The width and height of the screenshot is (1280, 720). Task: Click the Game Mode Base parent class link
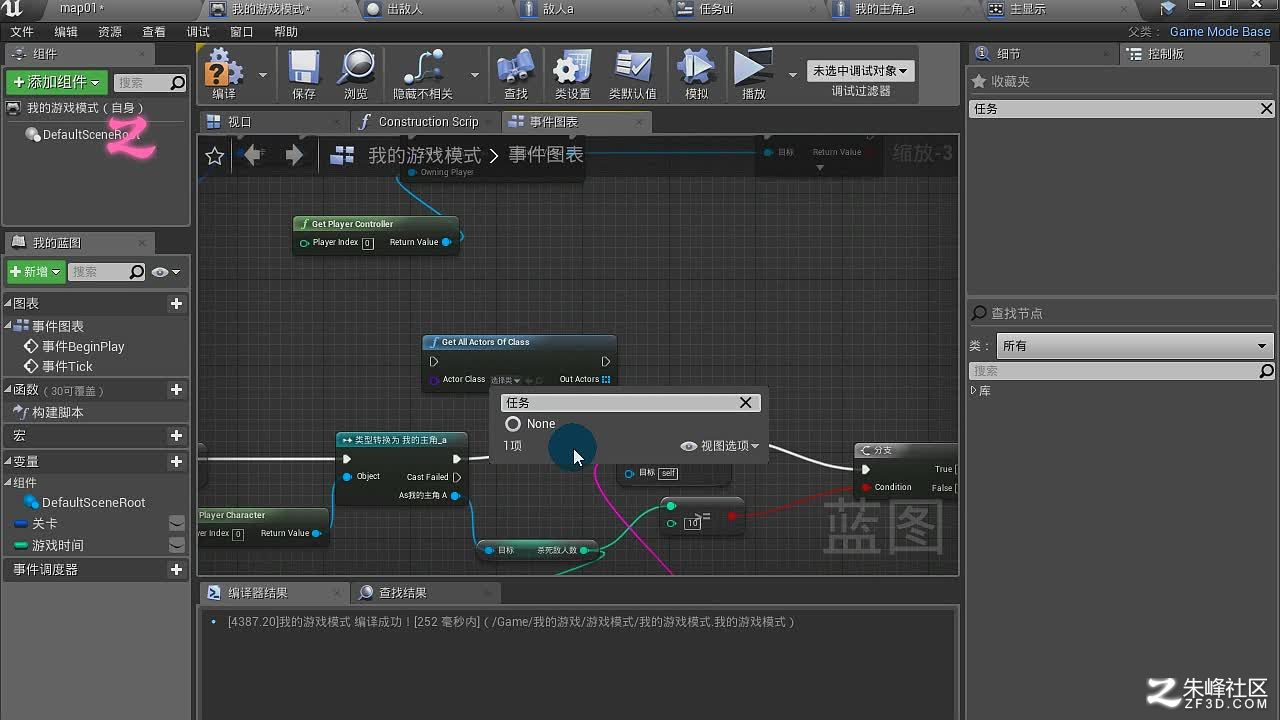point(1220,32)
